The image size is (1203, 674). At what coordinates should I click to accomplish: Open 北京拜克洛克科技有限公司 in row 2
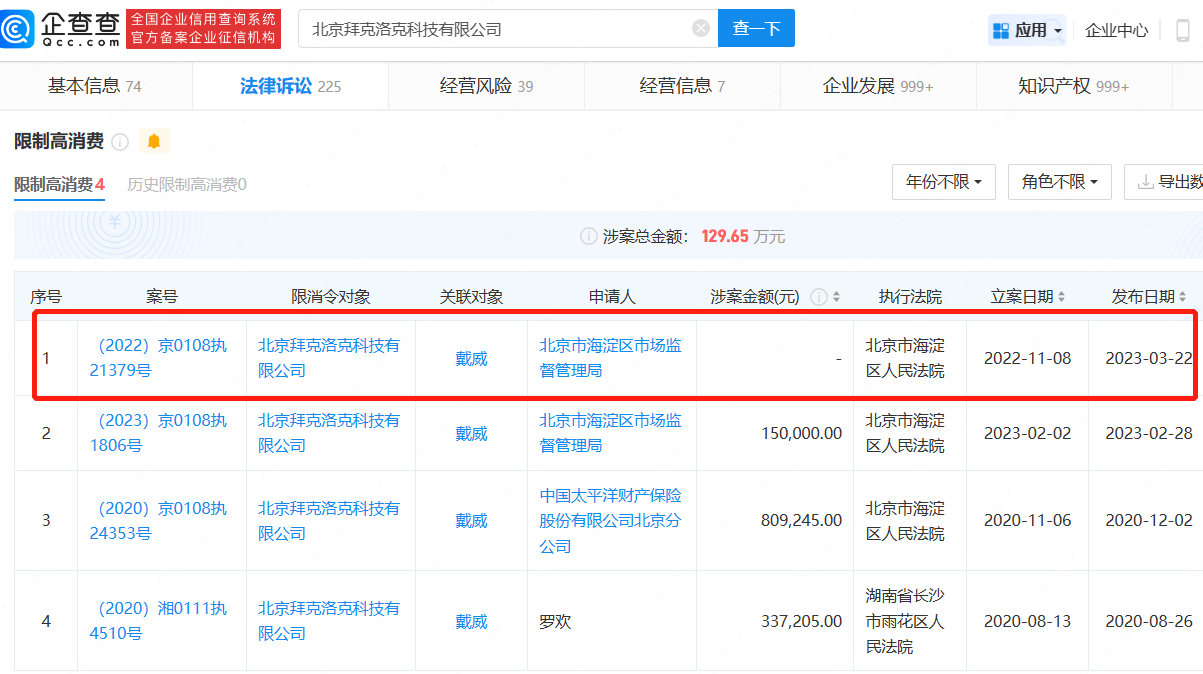pyautogui.click(x=329, y=433)
